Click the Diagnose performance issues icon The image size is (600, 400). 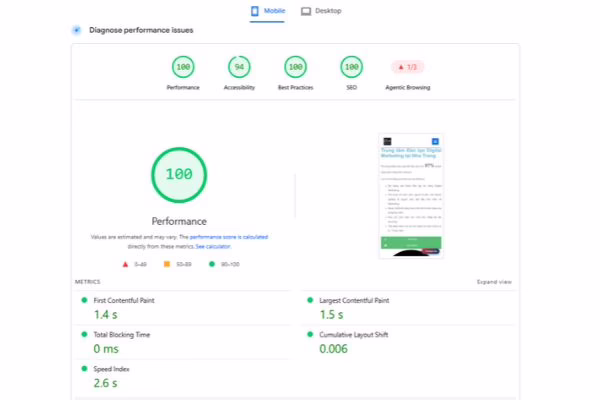pyautogui.click(x=77, y=30)
